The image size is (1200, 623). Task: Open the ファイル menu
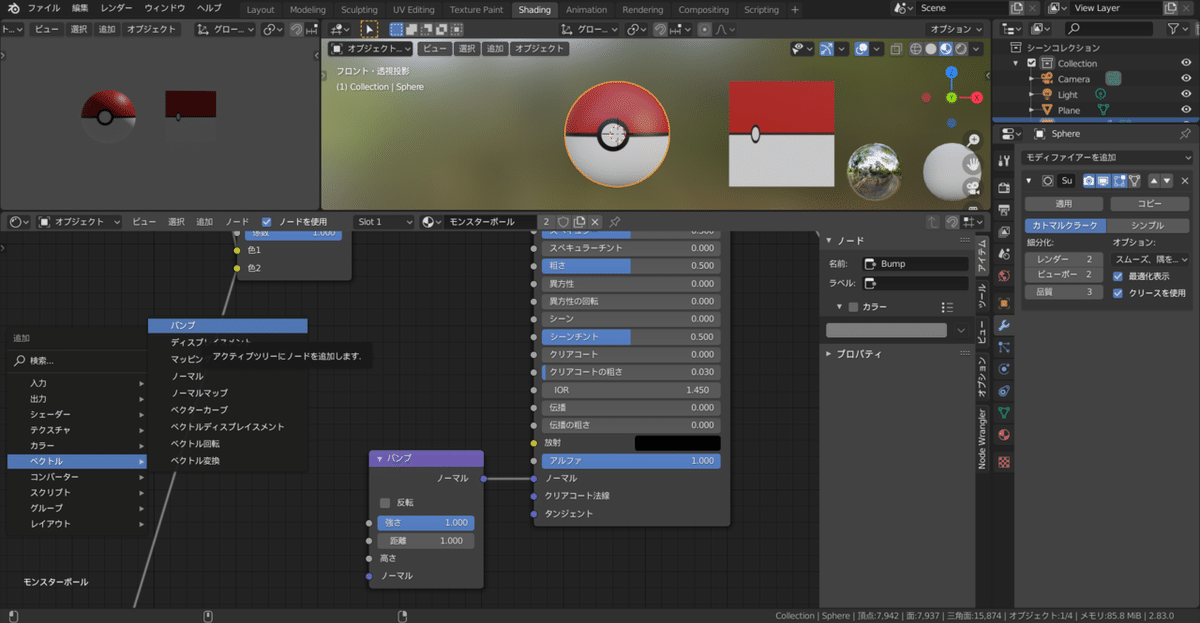point(43,8)
